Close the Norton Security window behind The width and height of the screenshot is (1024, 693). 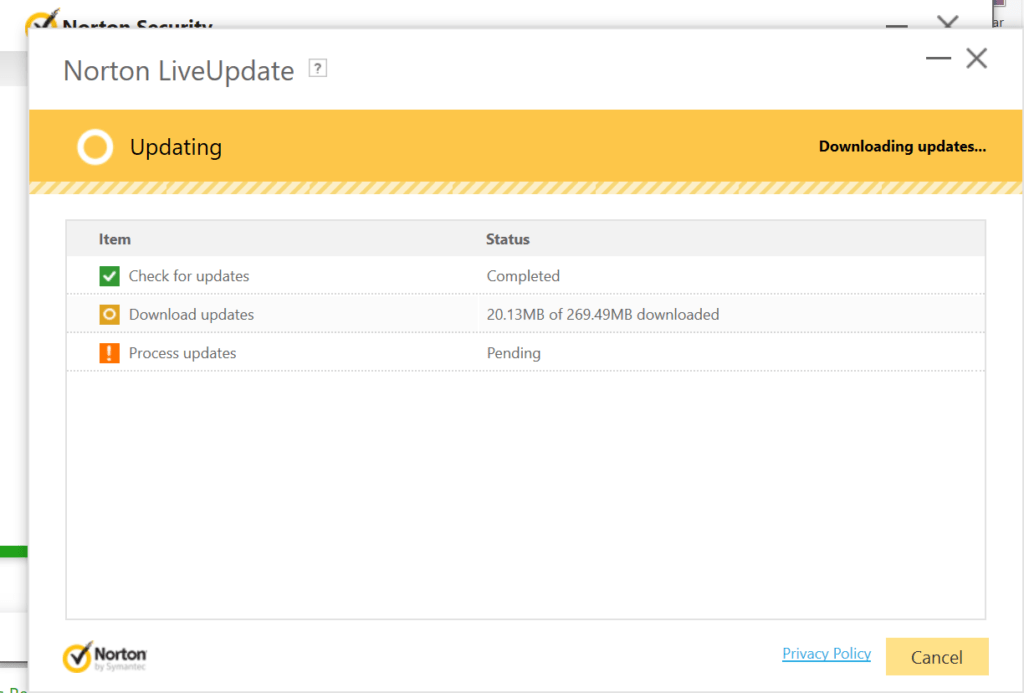coord(948,22)
